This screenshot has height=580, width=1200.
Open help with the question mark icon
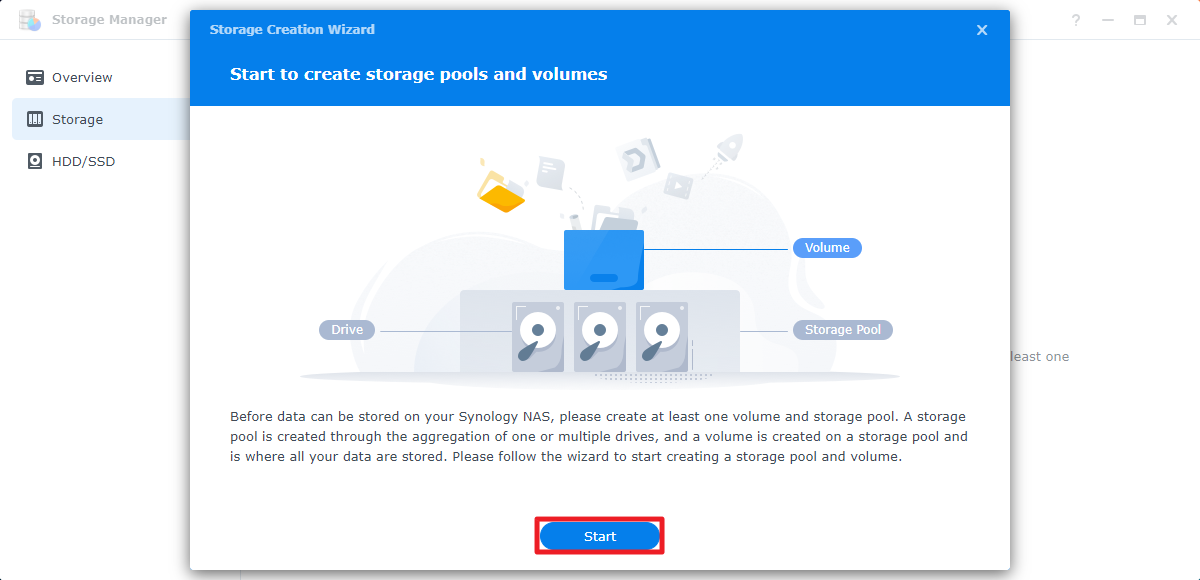point(1076,20)
